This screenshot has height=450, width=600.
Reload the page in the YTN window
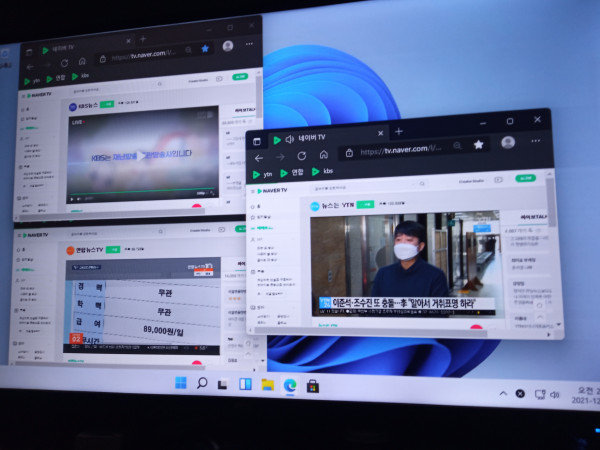point(302,156)
